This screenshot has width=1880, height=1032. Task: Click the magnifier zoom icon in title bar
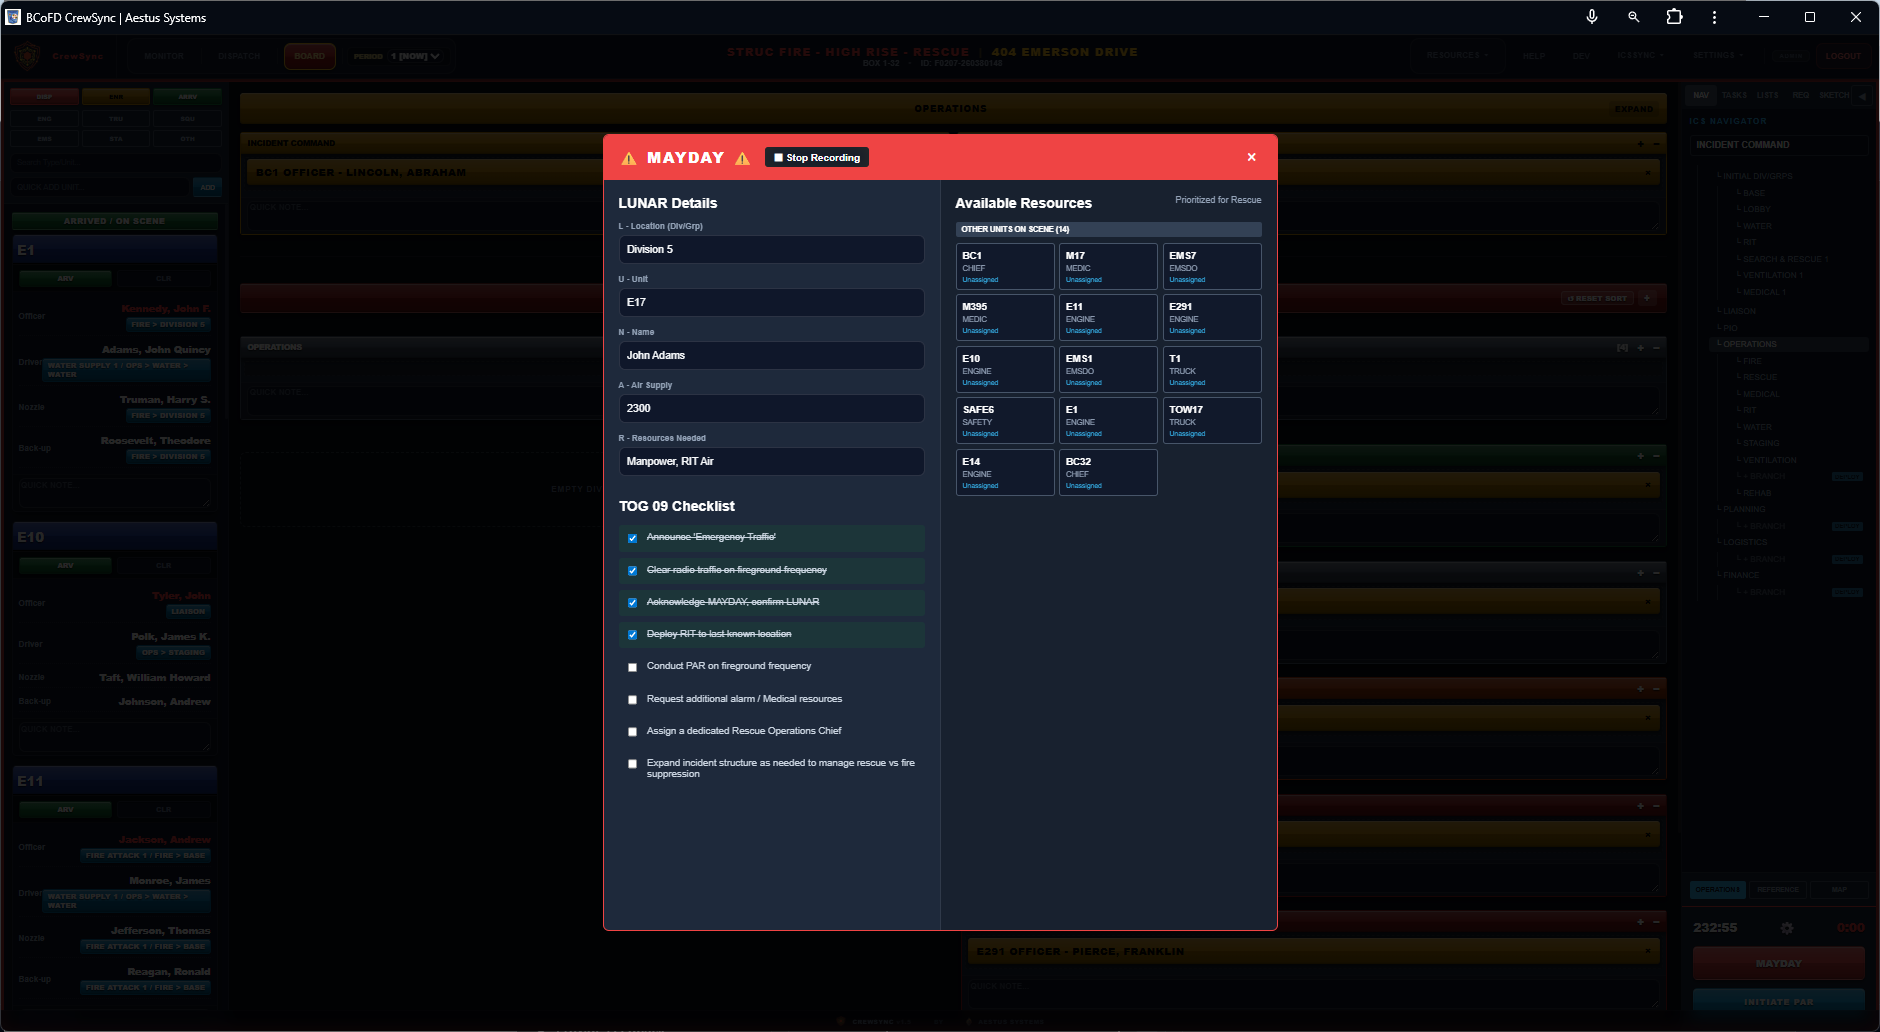point(1633,17)
